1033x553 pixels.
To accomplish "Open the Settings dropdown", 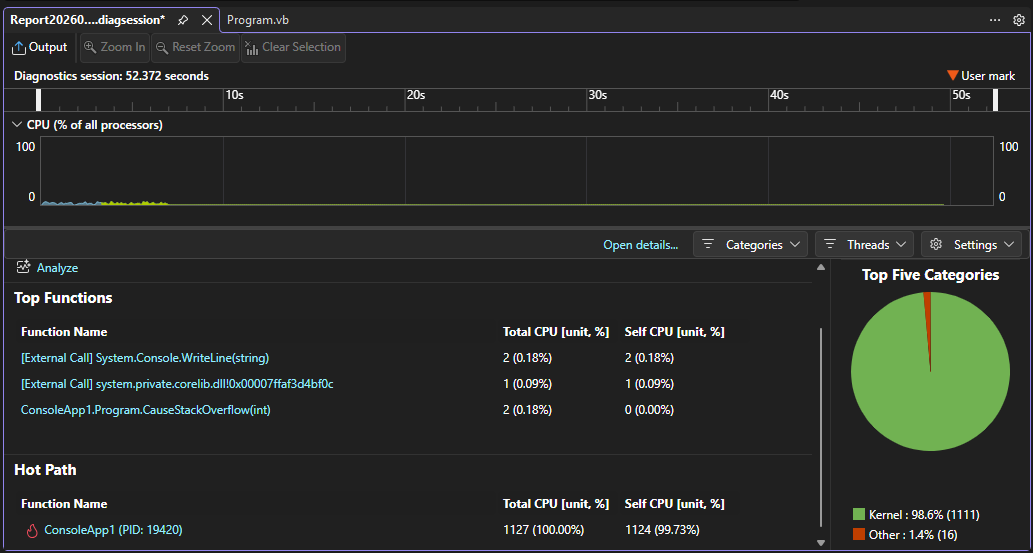I will [x=970, y=244].
